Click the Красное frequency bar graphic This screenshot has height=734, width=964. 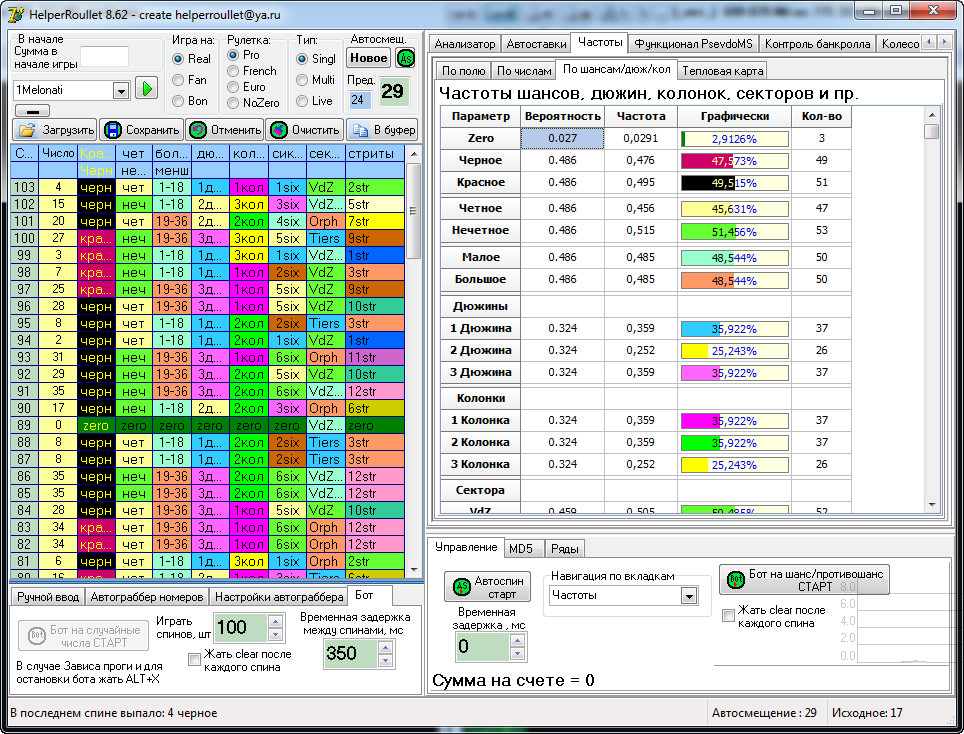(x=734, y=183)
